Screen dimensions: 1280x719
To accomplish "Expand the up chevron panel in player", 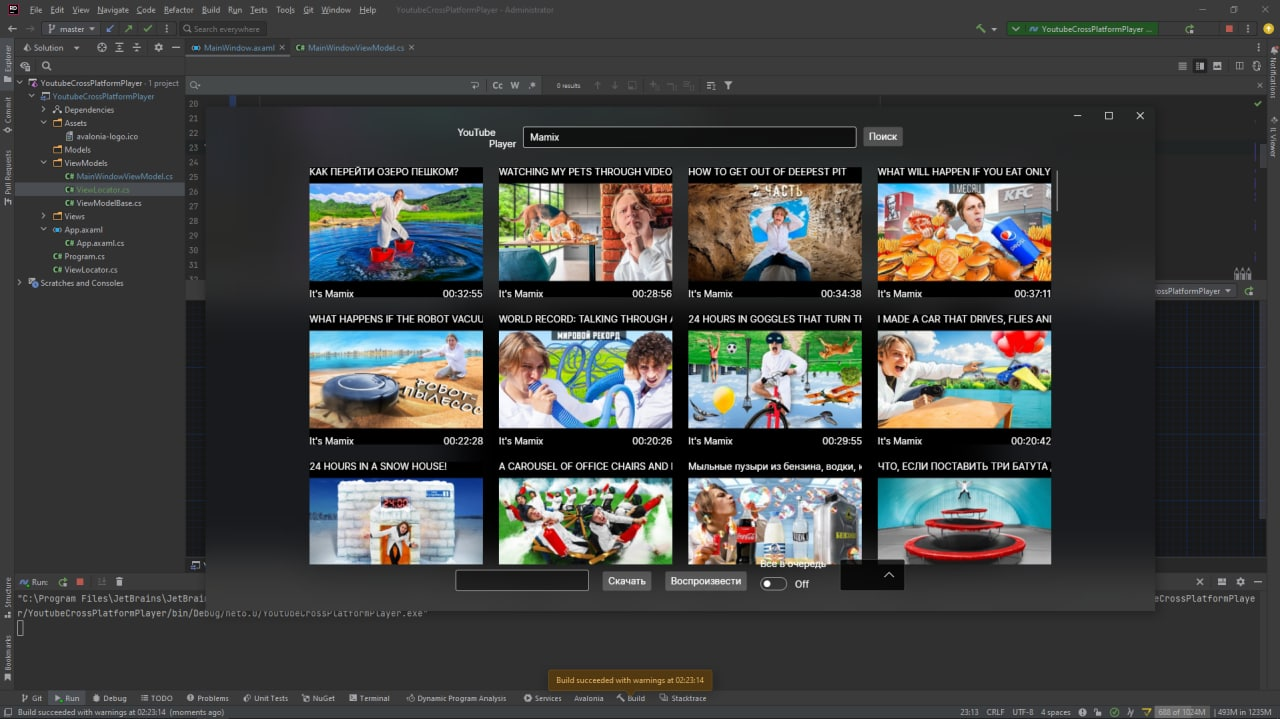I will click(888, 575).
